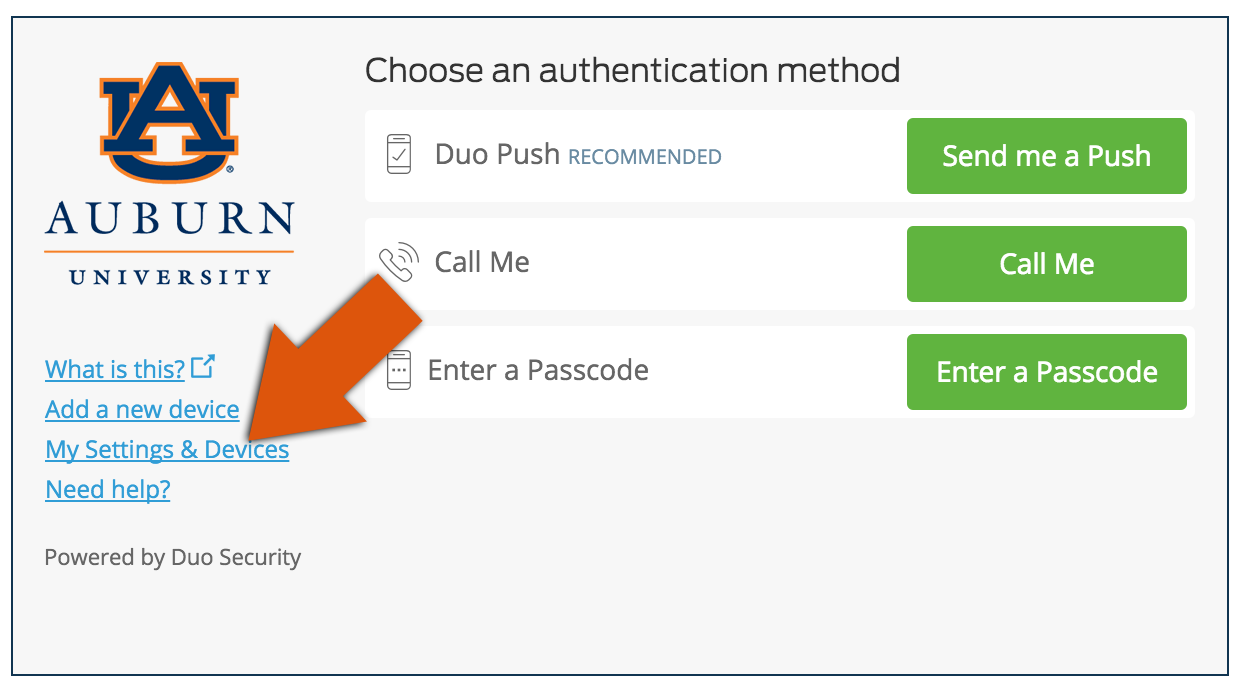Click the green Enter a Passcode button
The image size is (1240, 688).
coord(1046,372)
